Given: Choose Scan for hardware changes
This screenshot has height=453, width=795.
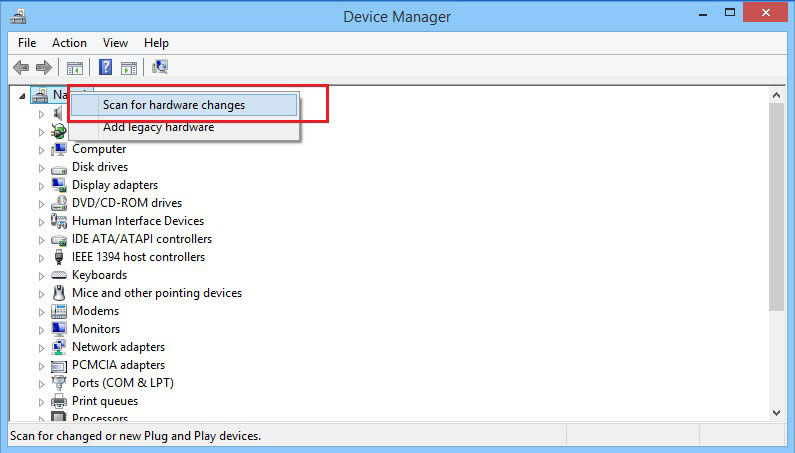Looking at the screenshot, I should pos(174,105).
